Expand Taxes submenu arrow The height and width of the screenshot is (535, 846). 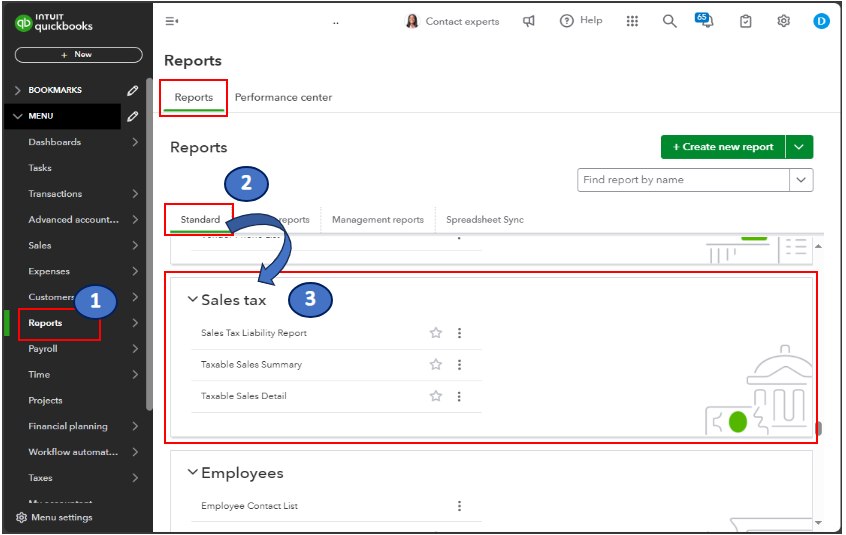[135, 478]
